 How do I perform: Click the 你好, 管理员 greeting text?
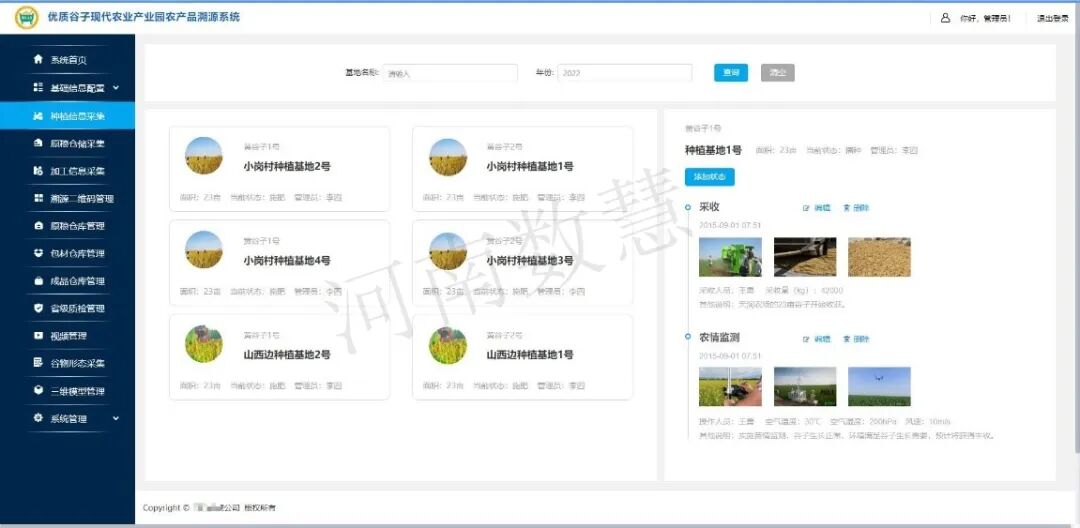985,19
